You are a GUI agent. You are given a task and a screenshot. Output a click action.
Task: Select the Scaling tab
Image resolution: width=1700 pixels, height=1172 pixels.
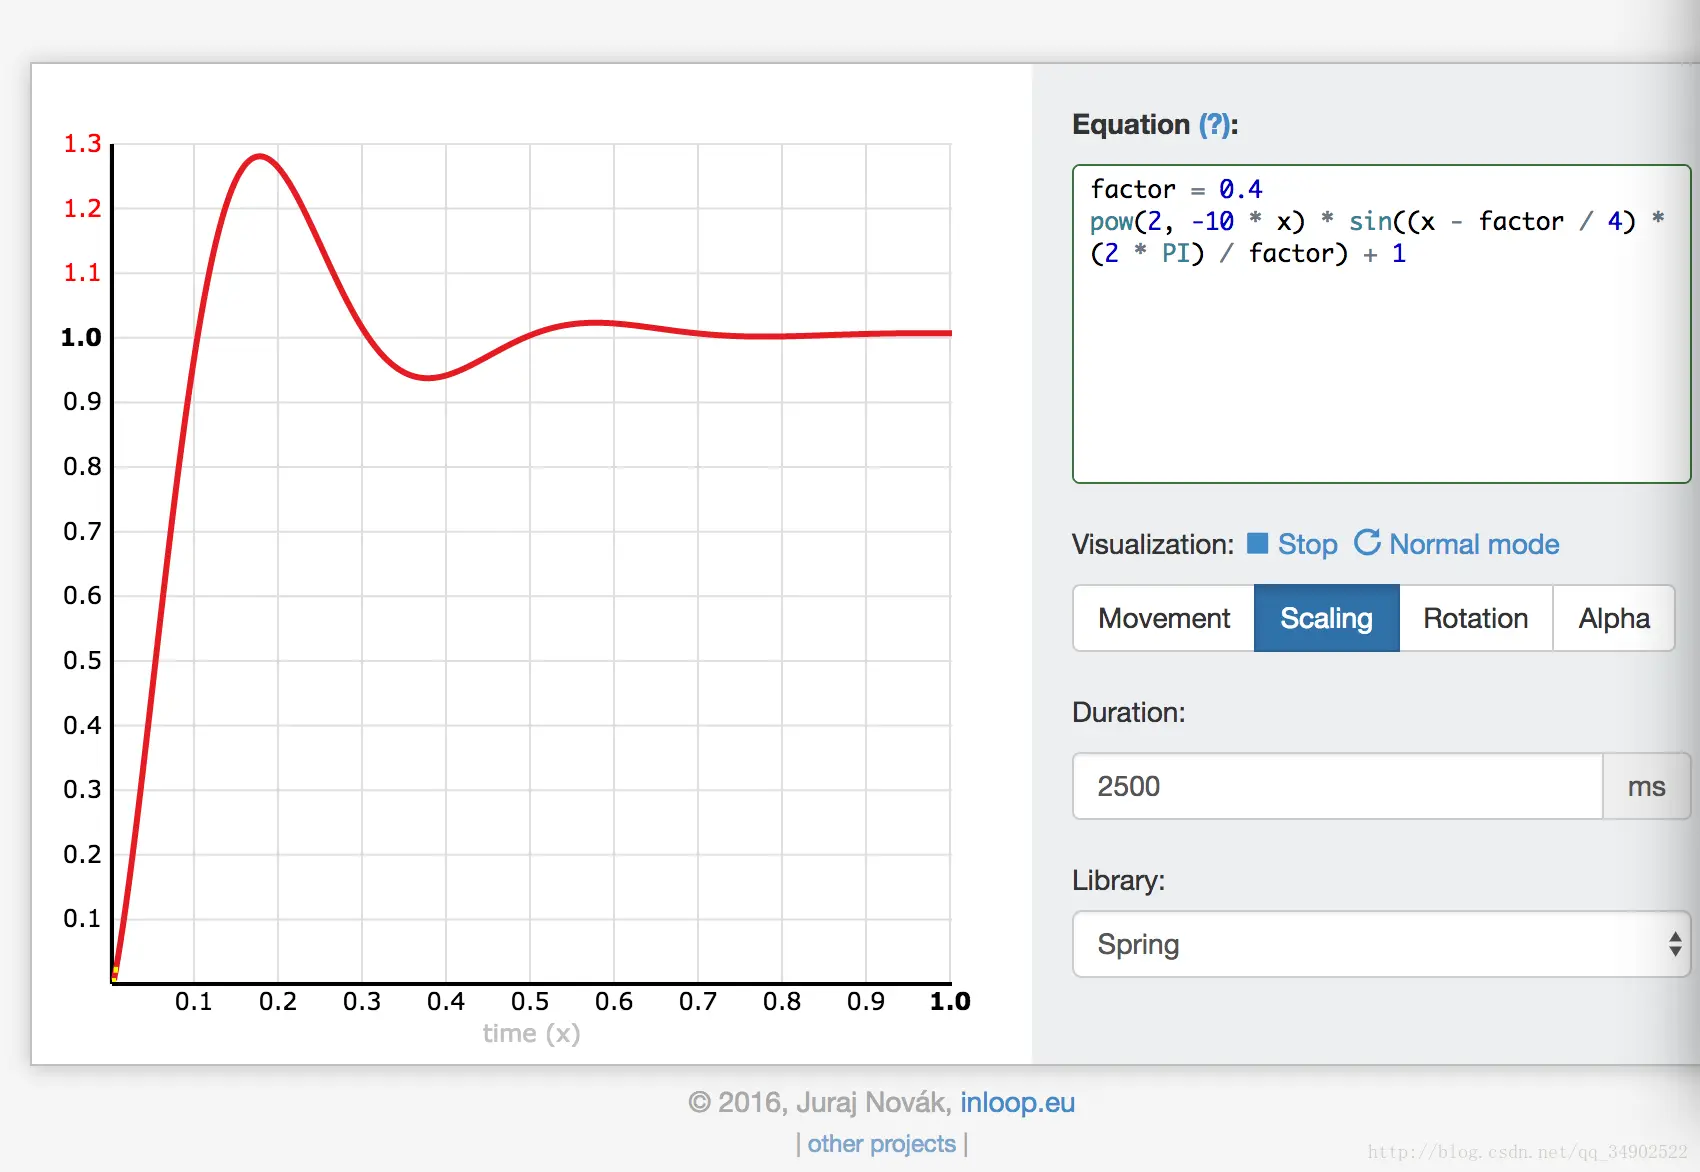coord(1326,618)
